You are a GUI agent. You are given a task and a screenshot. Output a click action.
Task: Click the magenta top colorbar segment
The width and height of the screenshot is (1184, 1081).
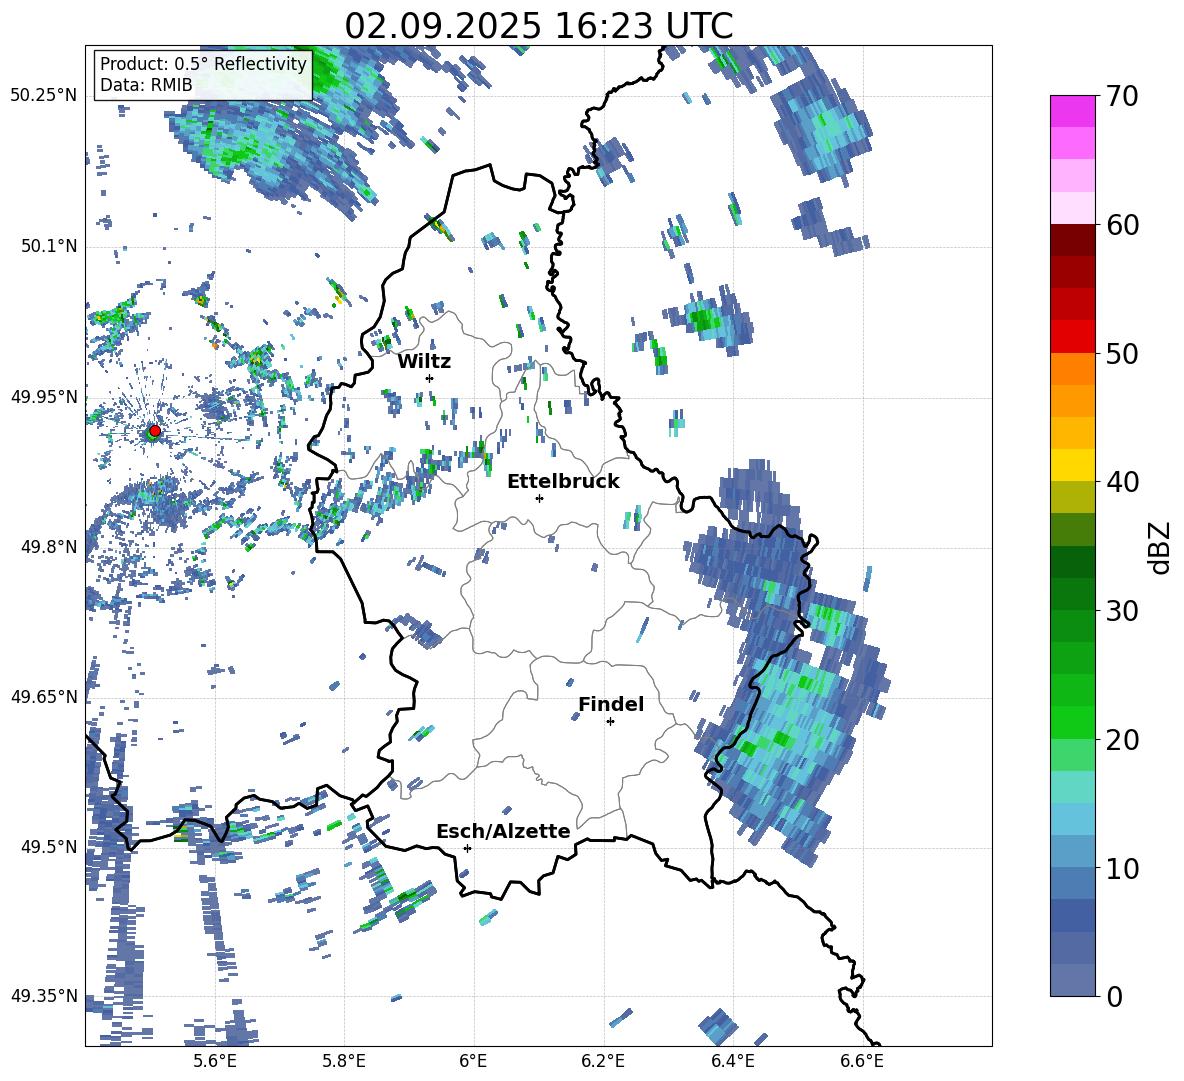[x=1072, y=112]
